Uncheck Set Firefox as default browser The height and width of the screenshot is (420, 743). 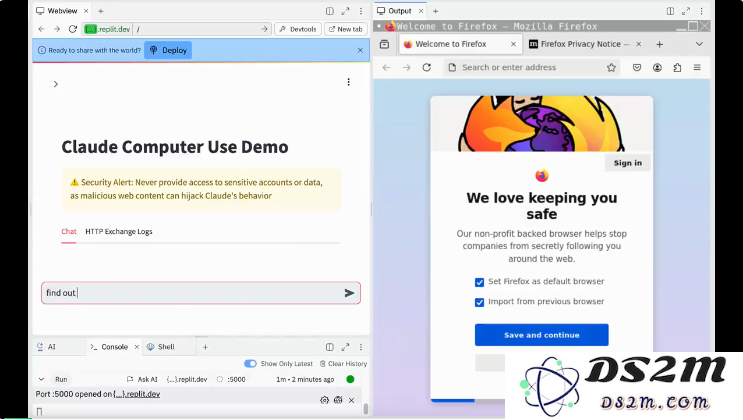(x=480, y=282)
